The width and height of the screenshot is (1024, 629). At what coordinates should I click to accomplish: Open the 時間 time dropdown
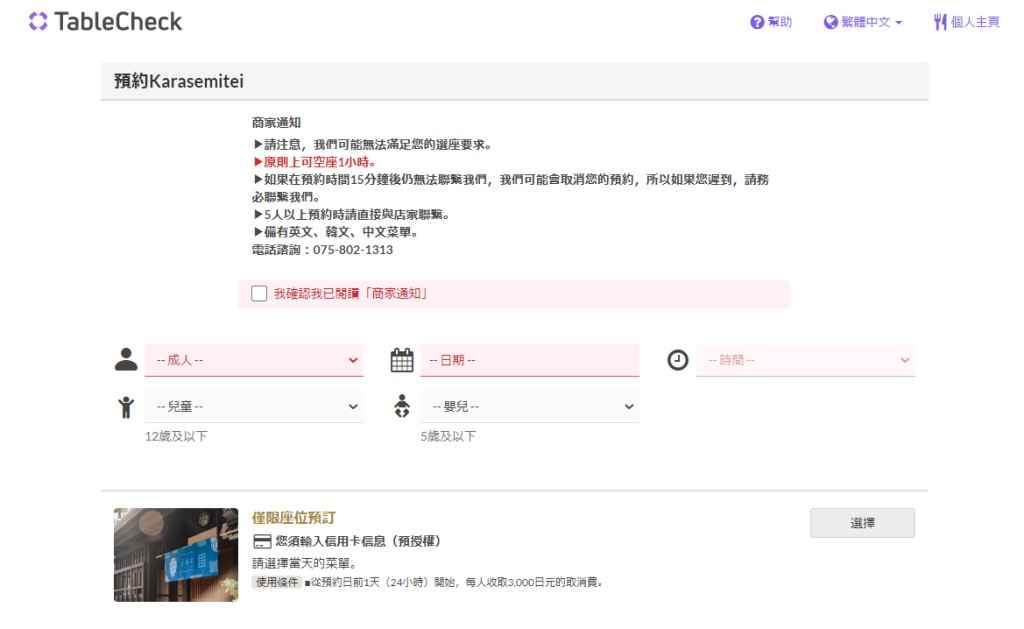coord(805,360)
